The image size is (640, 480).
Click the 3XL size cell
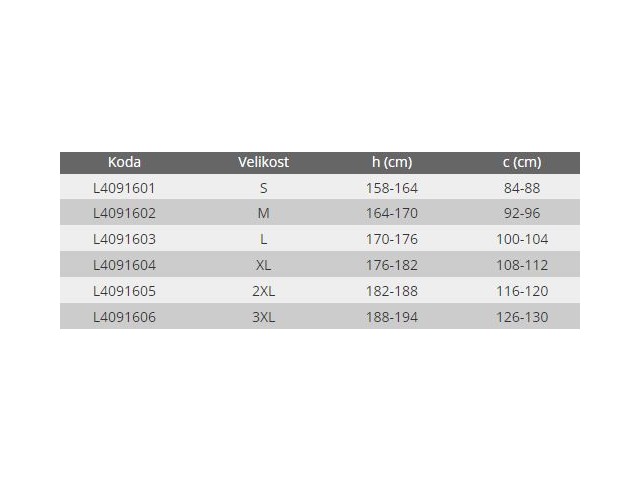point(263,317)
